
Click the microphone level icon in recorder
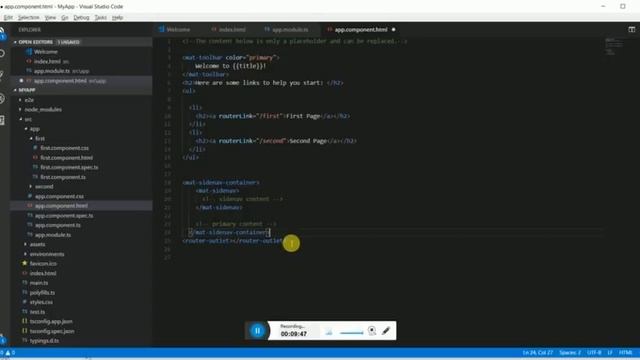pyautogui.click(x=329, y=332)
